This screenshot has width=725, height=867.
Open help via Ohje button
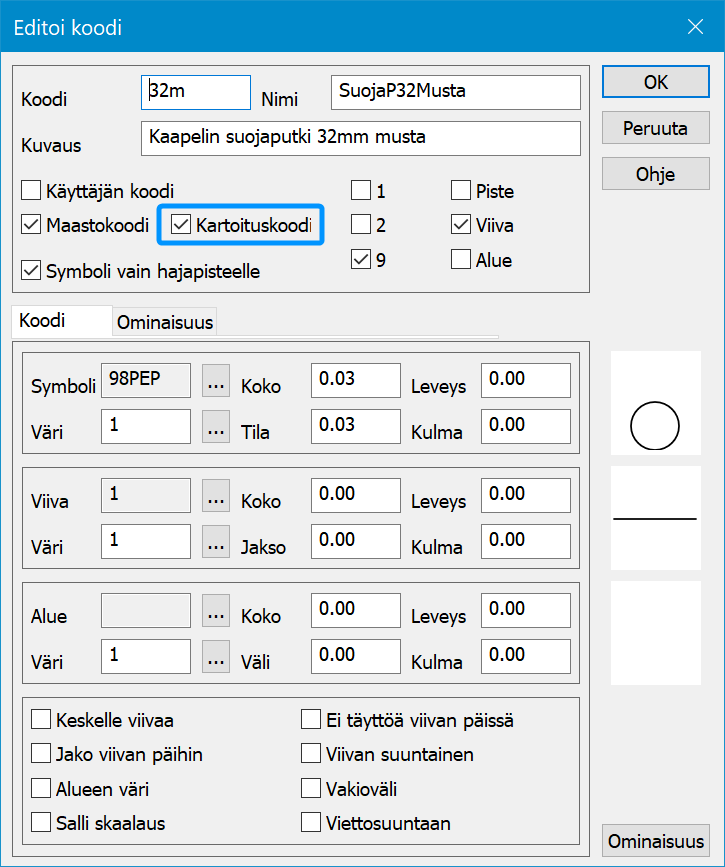pyautogui.click(x=655, y=174)
